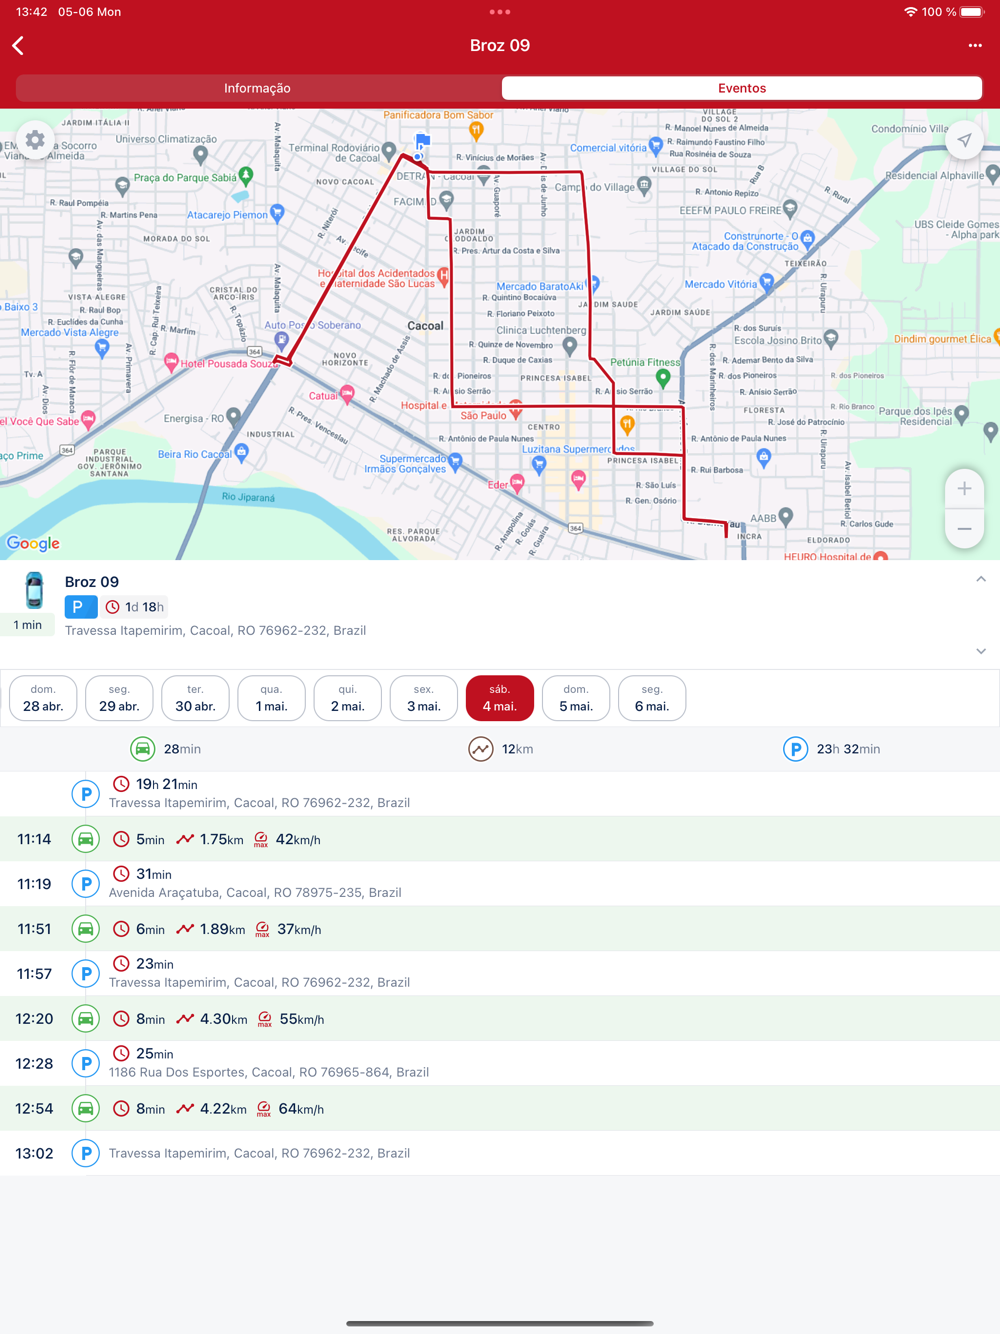The width and height of the screenshot is (1000, 1334).
Task: Open Avenida Araçatuba parking address
Action: click(x=255, y=893)
